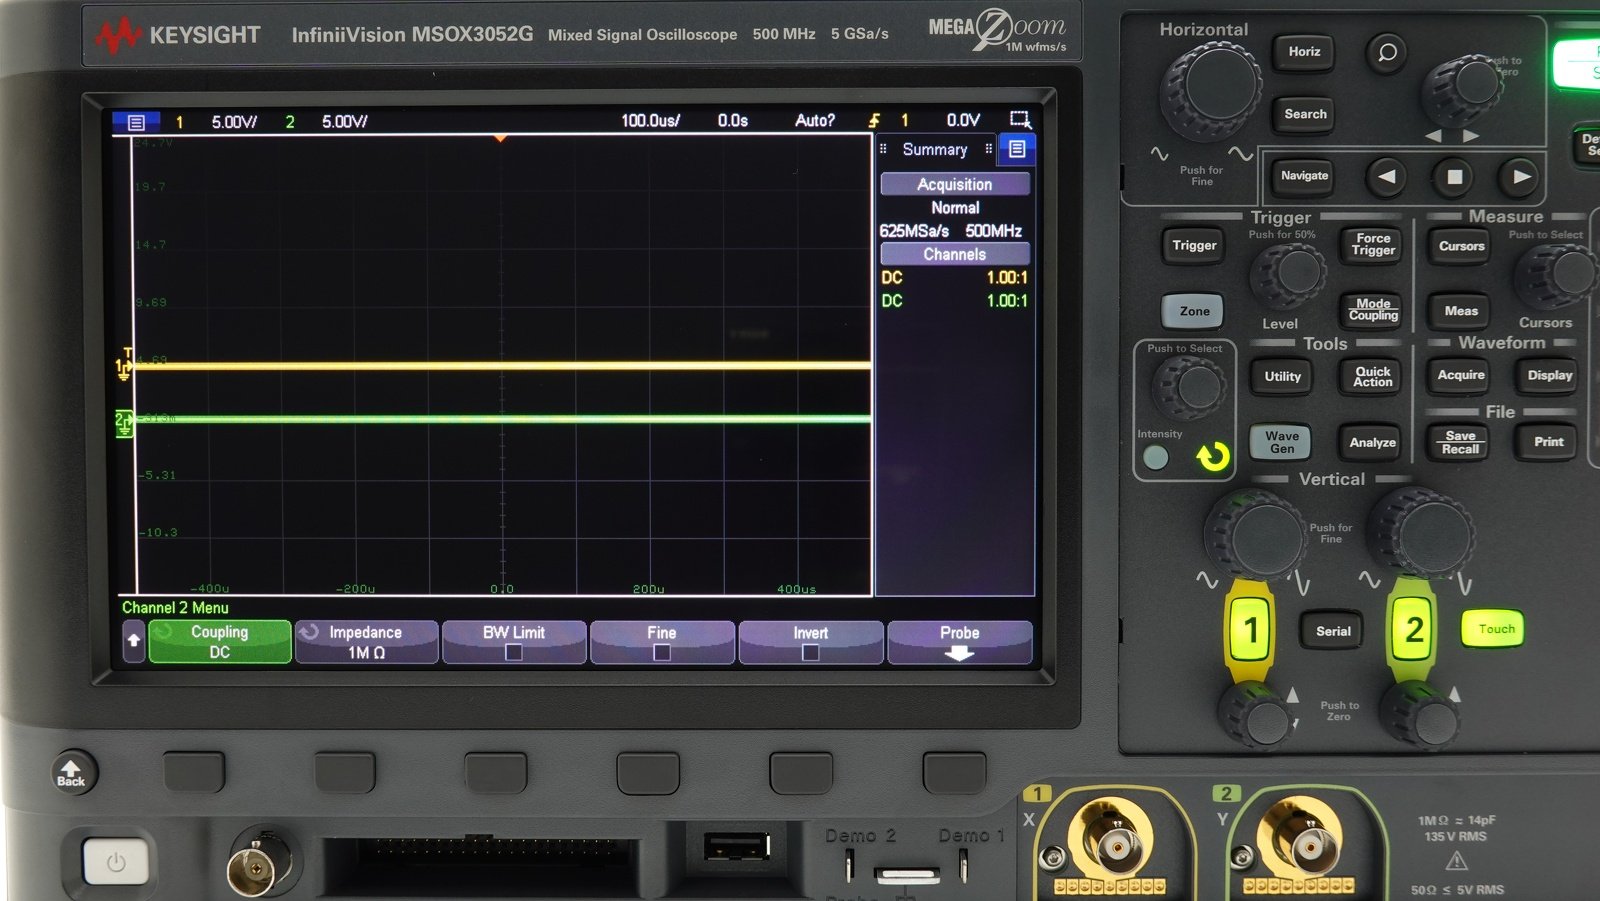Expand the Channels section header
Viewport: 1600px width, 901px height.
(955, 254)
